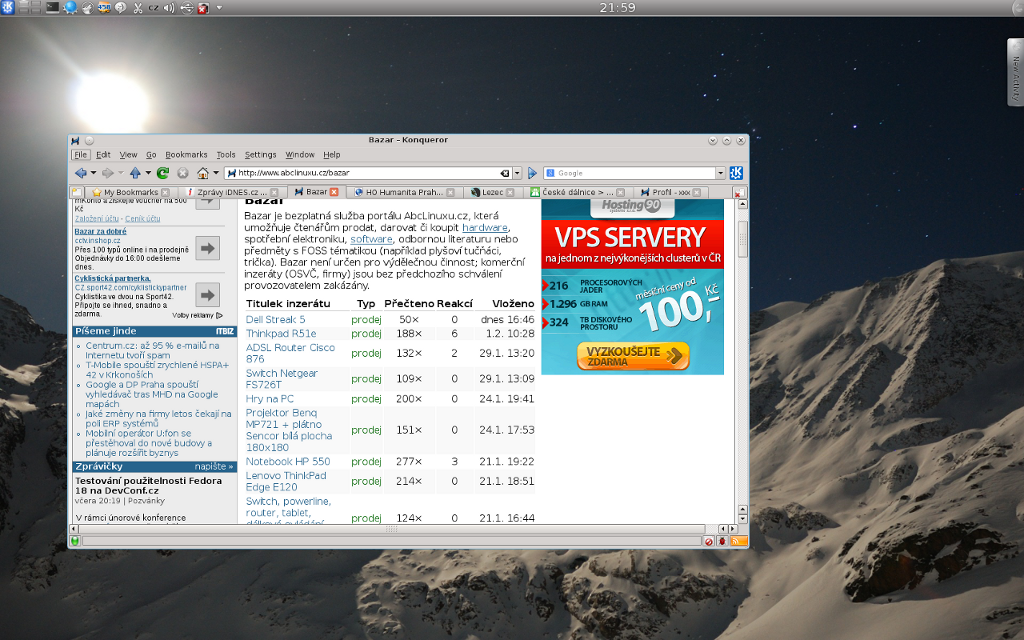Click the Go arrow beside the address bar

[532, 173]
